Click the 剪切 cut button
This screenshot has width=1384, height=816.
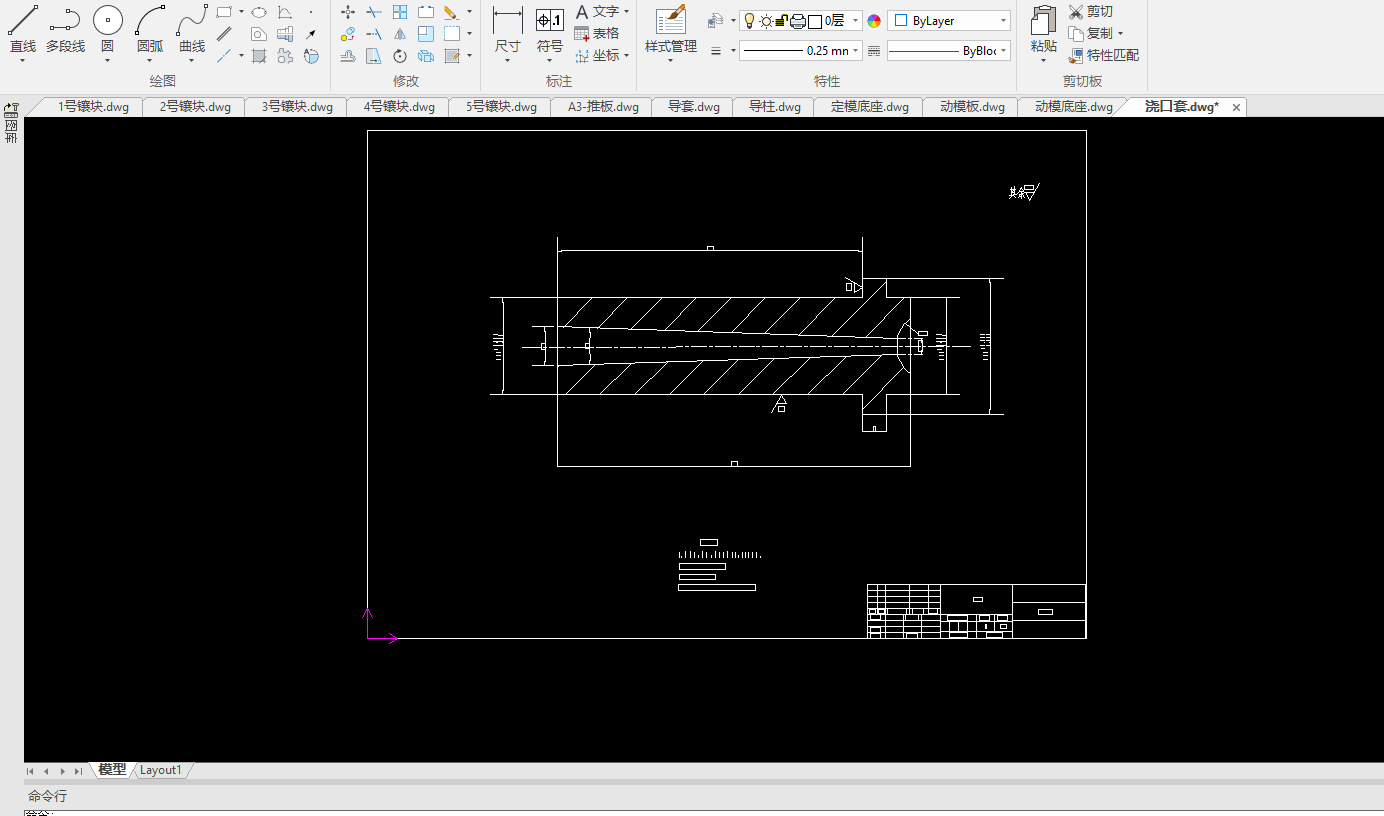coord(1090,11)
